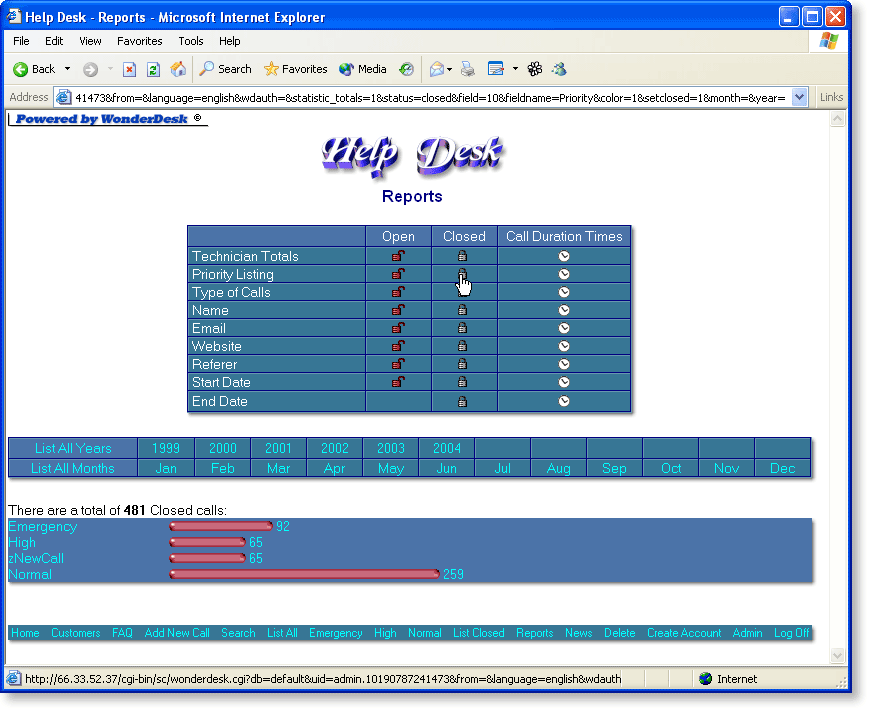View End Date closed lock icon
872x713 pixels.
(x=462, y=402)
